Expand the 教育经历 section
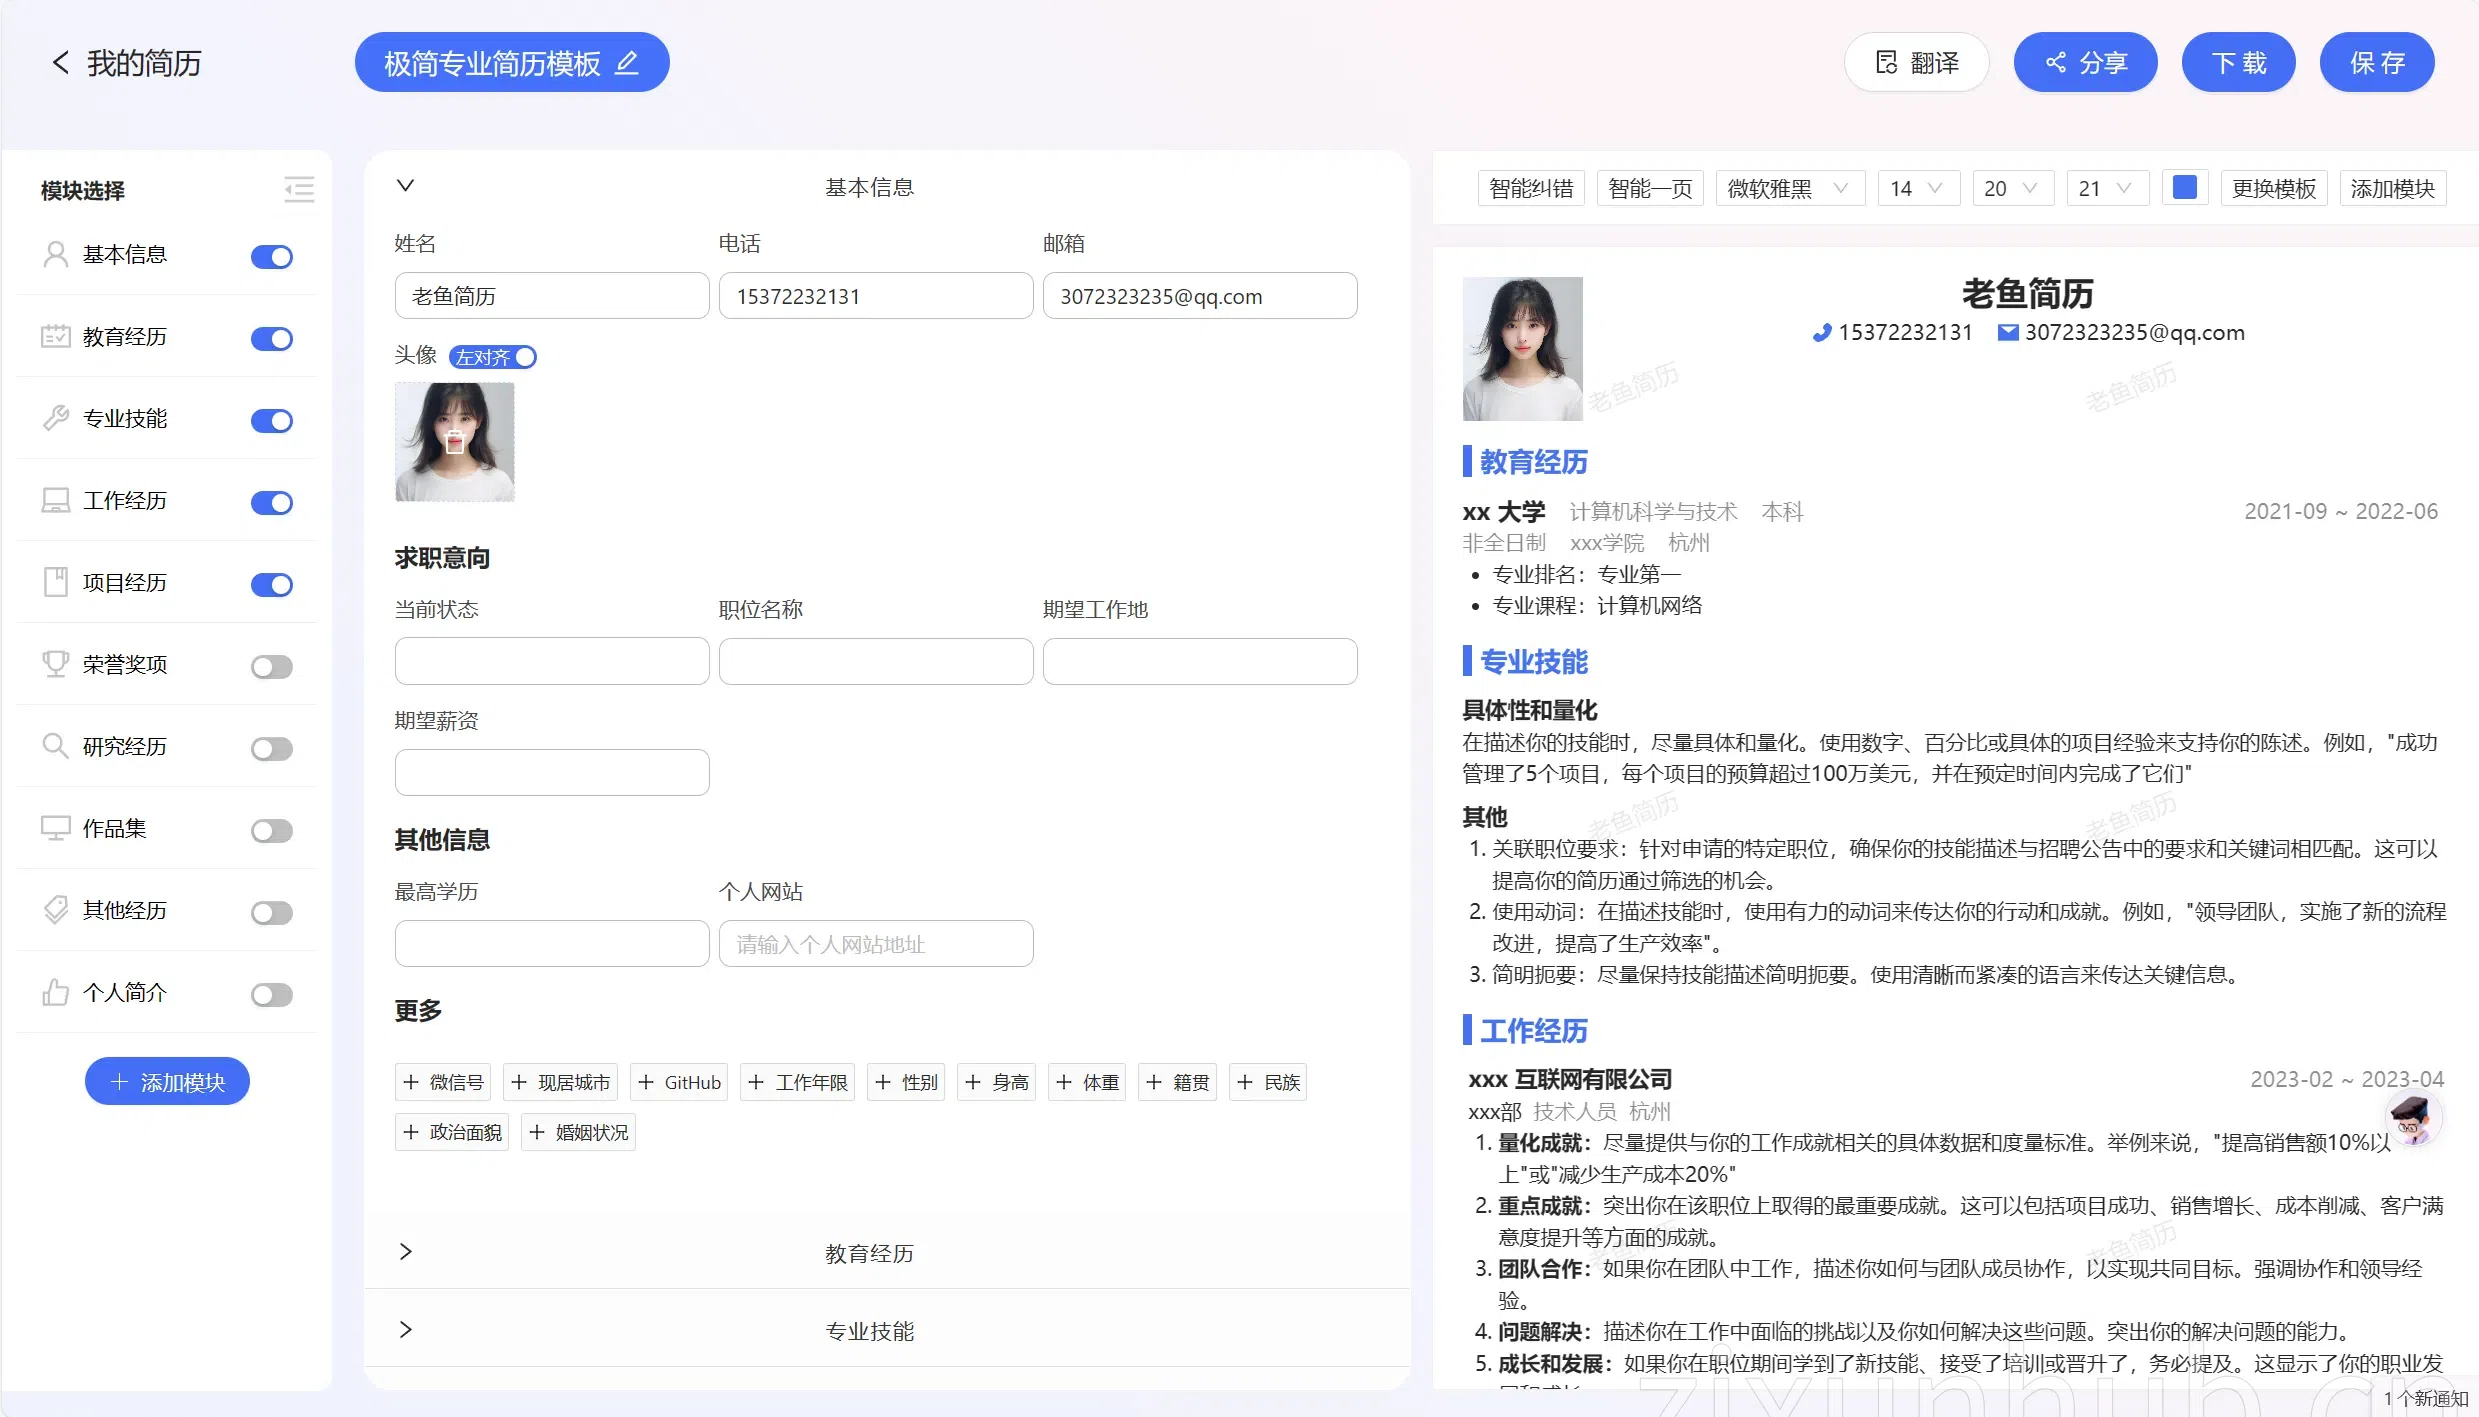 pyautogui.click(x=405, y=1252)
